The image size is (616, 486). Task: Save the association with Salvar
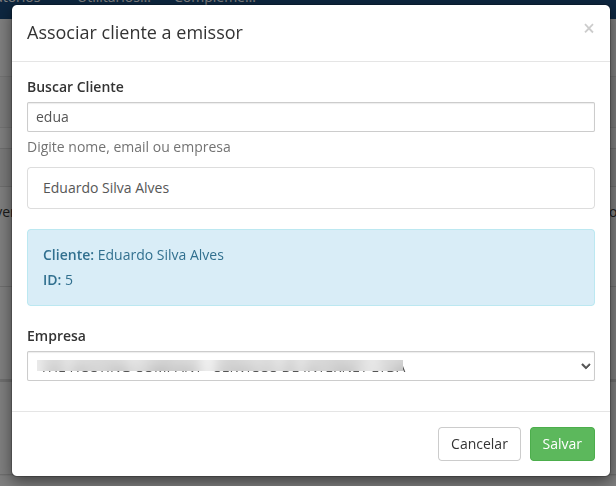pos(562,443)
